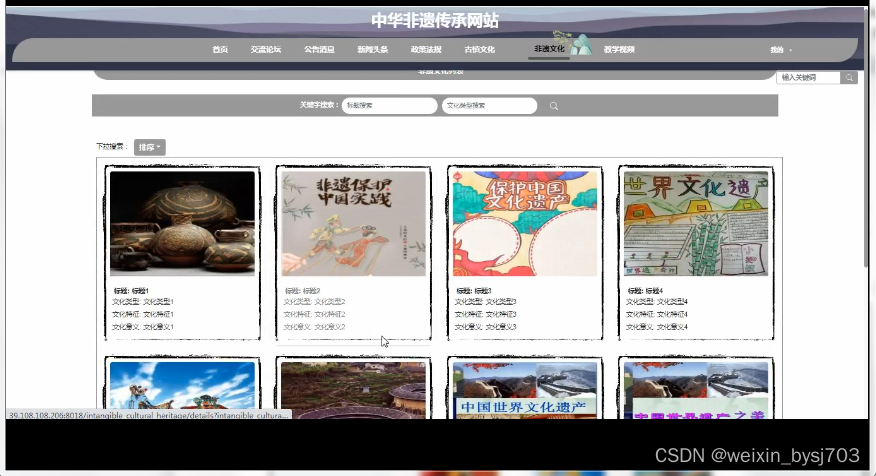The image size is (876, 476).
Task: Click the top-right keyword search magnifier button
Action: (849, 78)
